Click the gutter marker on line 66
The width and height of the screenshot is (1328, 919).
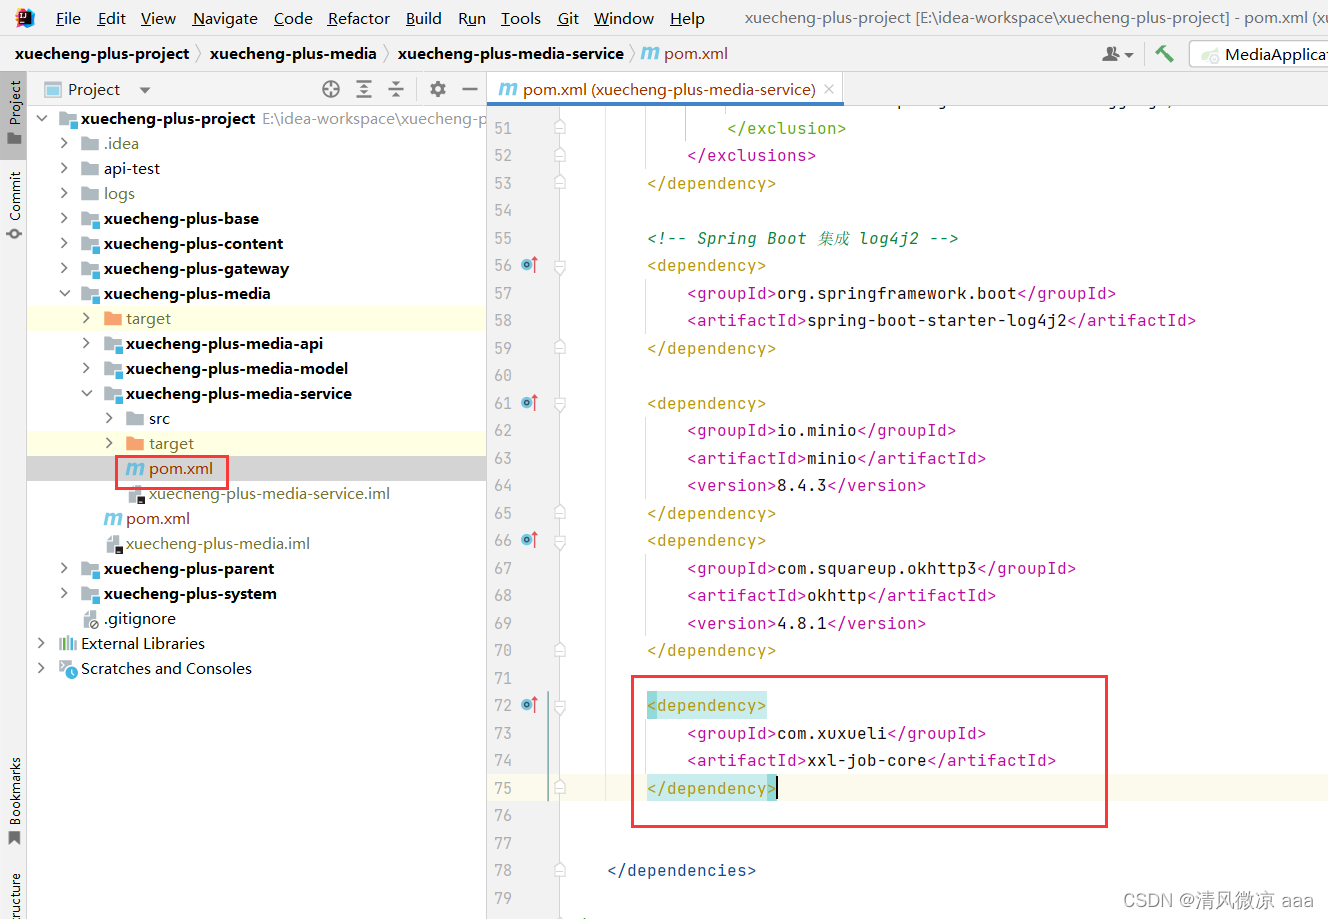[x=530, y=540]
